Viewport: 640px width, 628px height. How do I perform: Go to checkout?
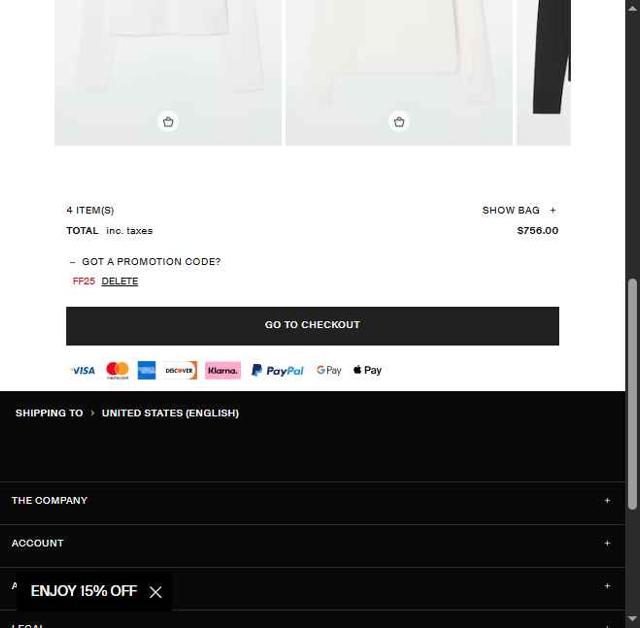coord(312,326)
